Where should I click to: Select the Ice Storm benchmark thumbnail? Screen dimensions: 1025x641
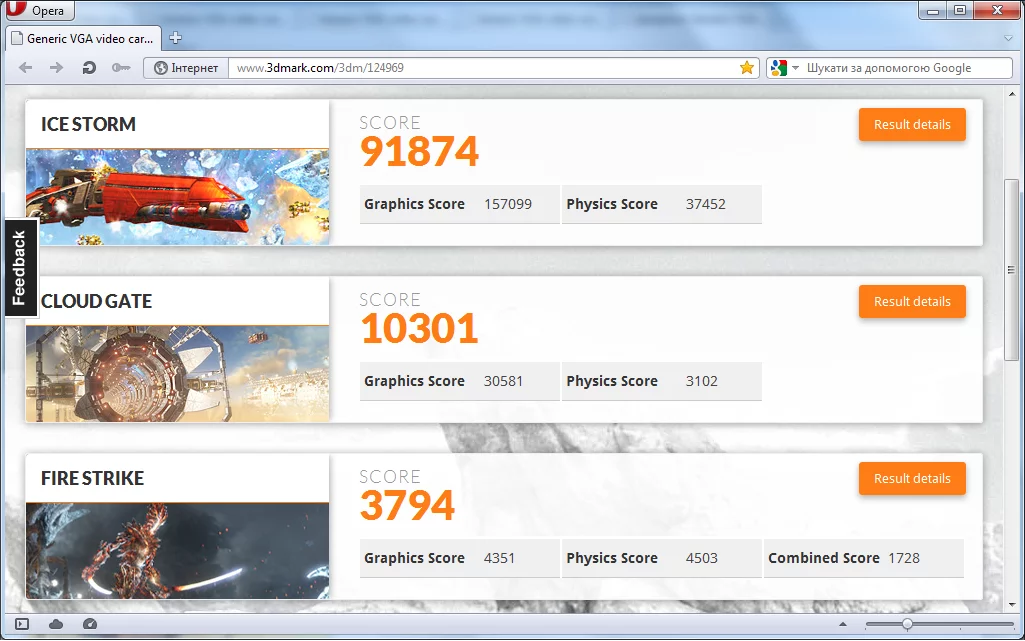[x=177, y=197]
